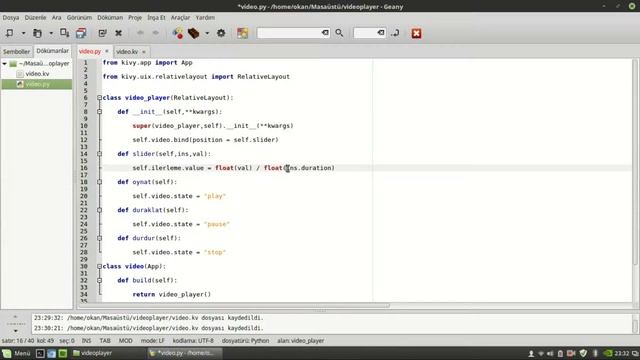640x360 pixels.
Task: Fold the __init__ method at line 8
Action: pyautogui.click(x=99, y=111)
